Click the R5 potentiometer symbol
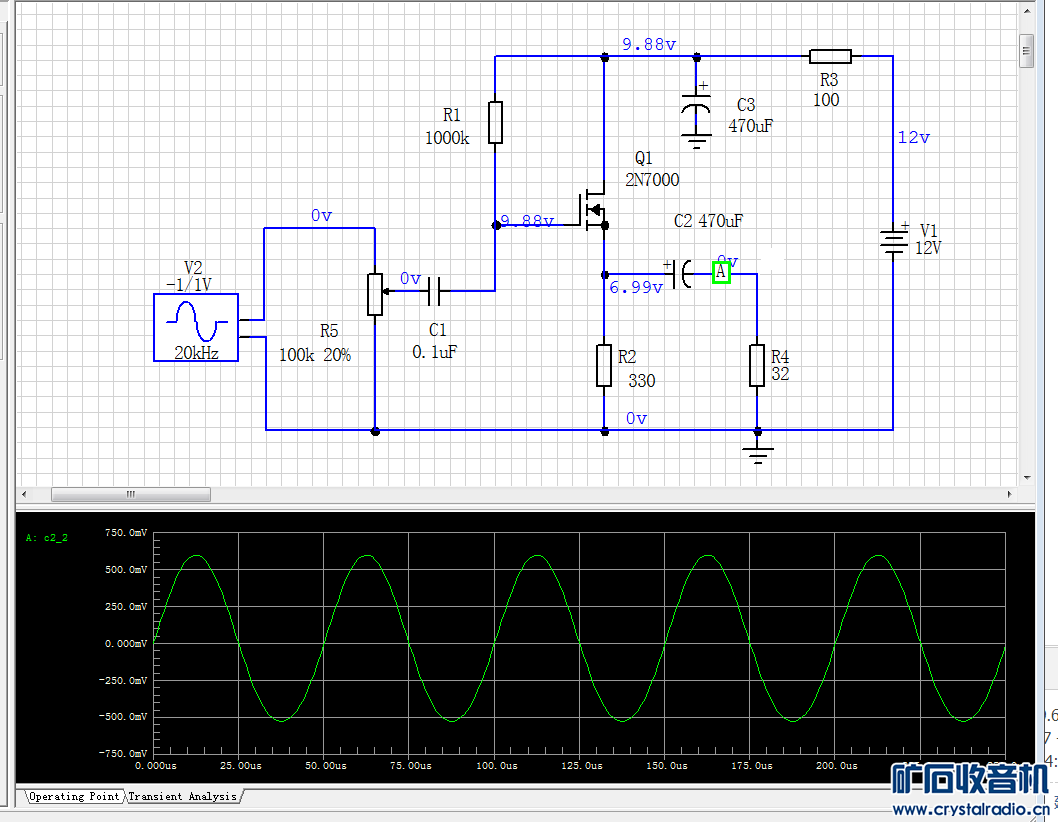This screenshot has width=1058, height=822. click(x=374, y=293)
